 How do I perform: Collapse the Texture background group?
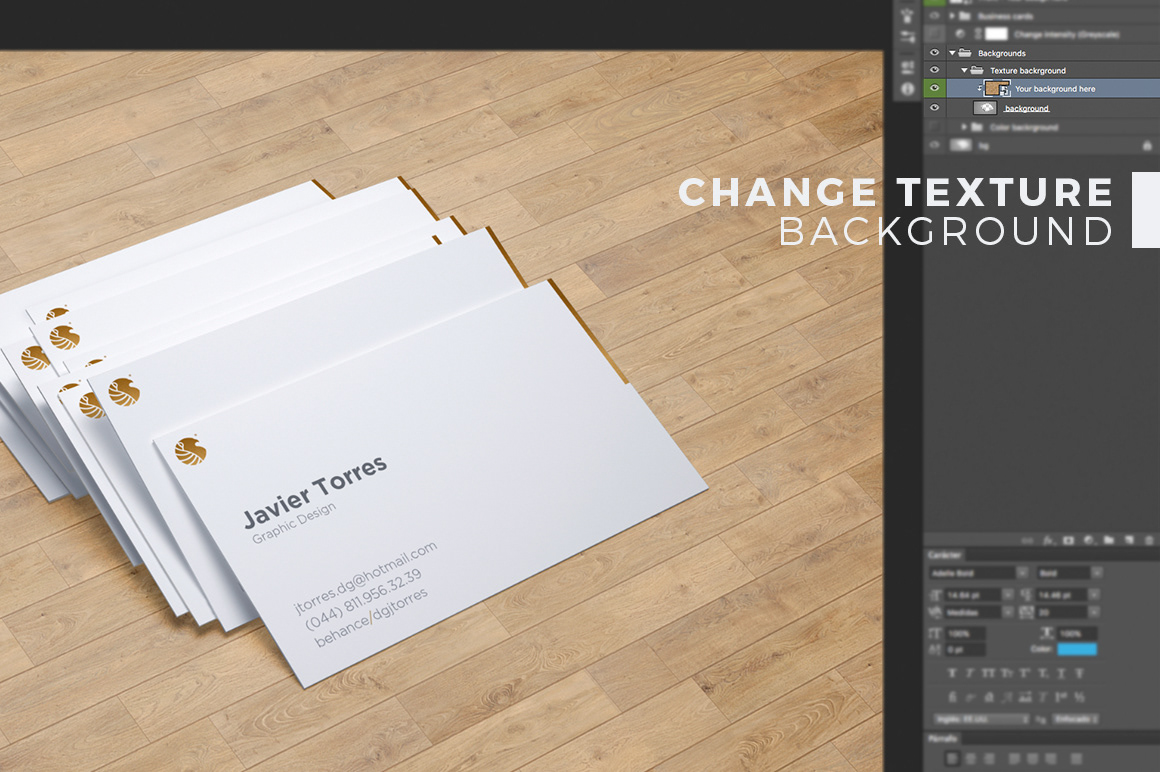(964, 70)
